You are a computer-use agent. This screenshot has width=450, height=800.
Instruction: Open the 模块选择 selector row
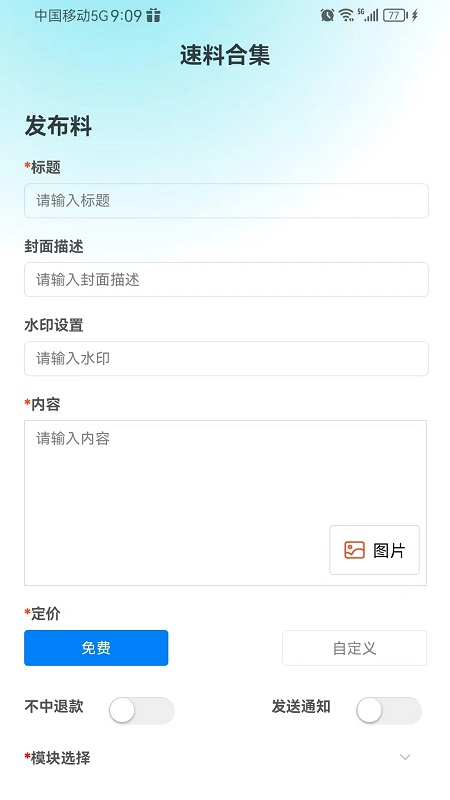(x=225, y=758)
